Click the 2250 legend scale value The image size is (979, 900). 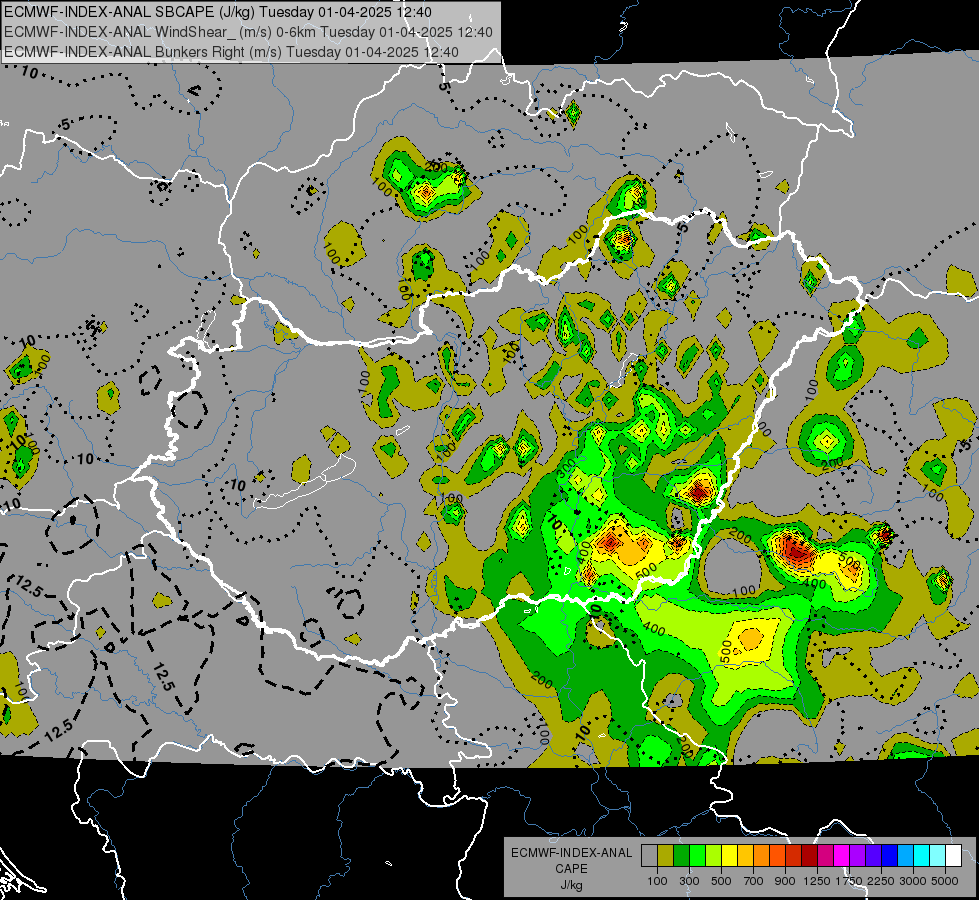pos(882,881)
